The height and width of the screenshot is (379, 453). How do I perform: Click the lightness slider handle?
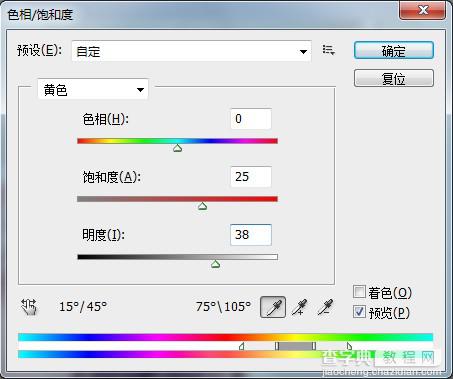coord(215,264)
